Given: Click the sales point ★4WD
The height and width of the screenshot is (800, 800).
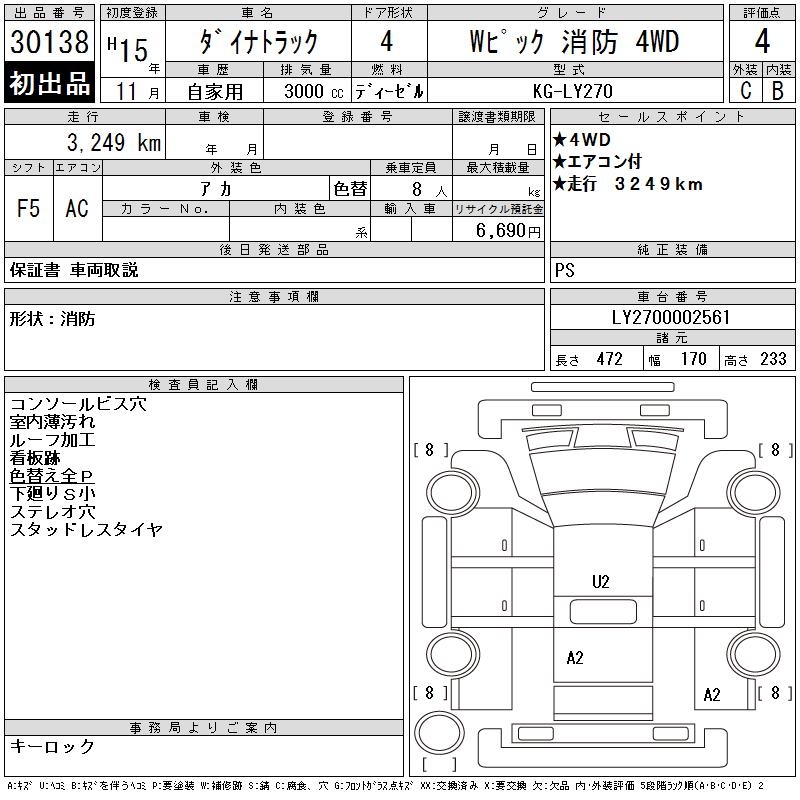Looking at the screenshot, I should (582, 139).
